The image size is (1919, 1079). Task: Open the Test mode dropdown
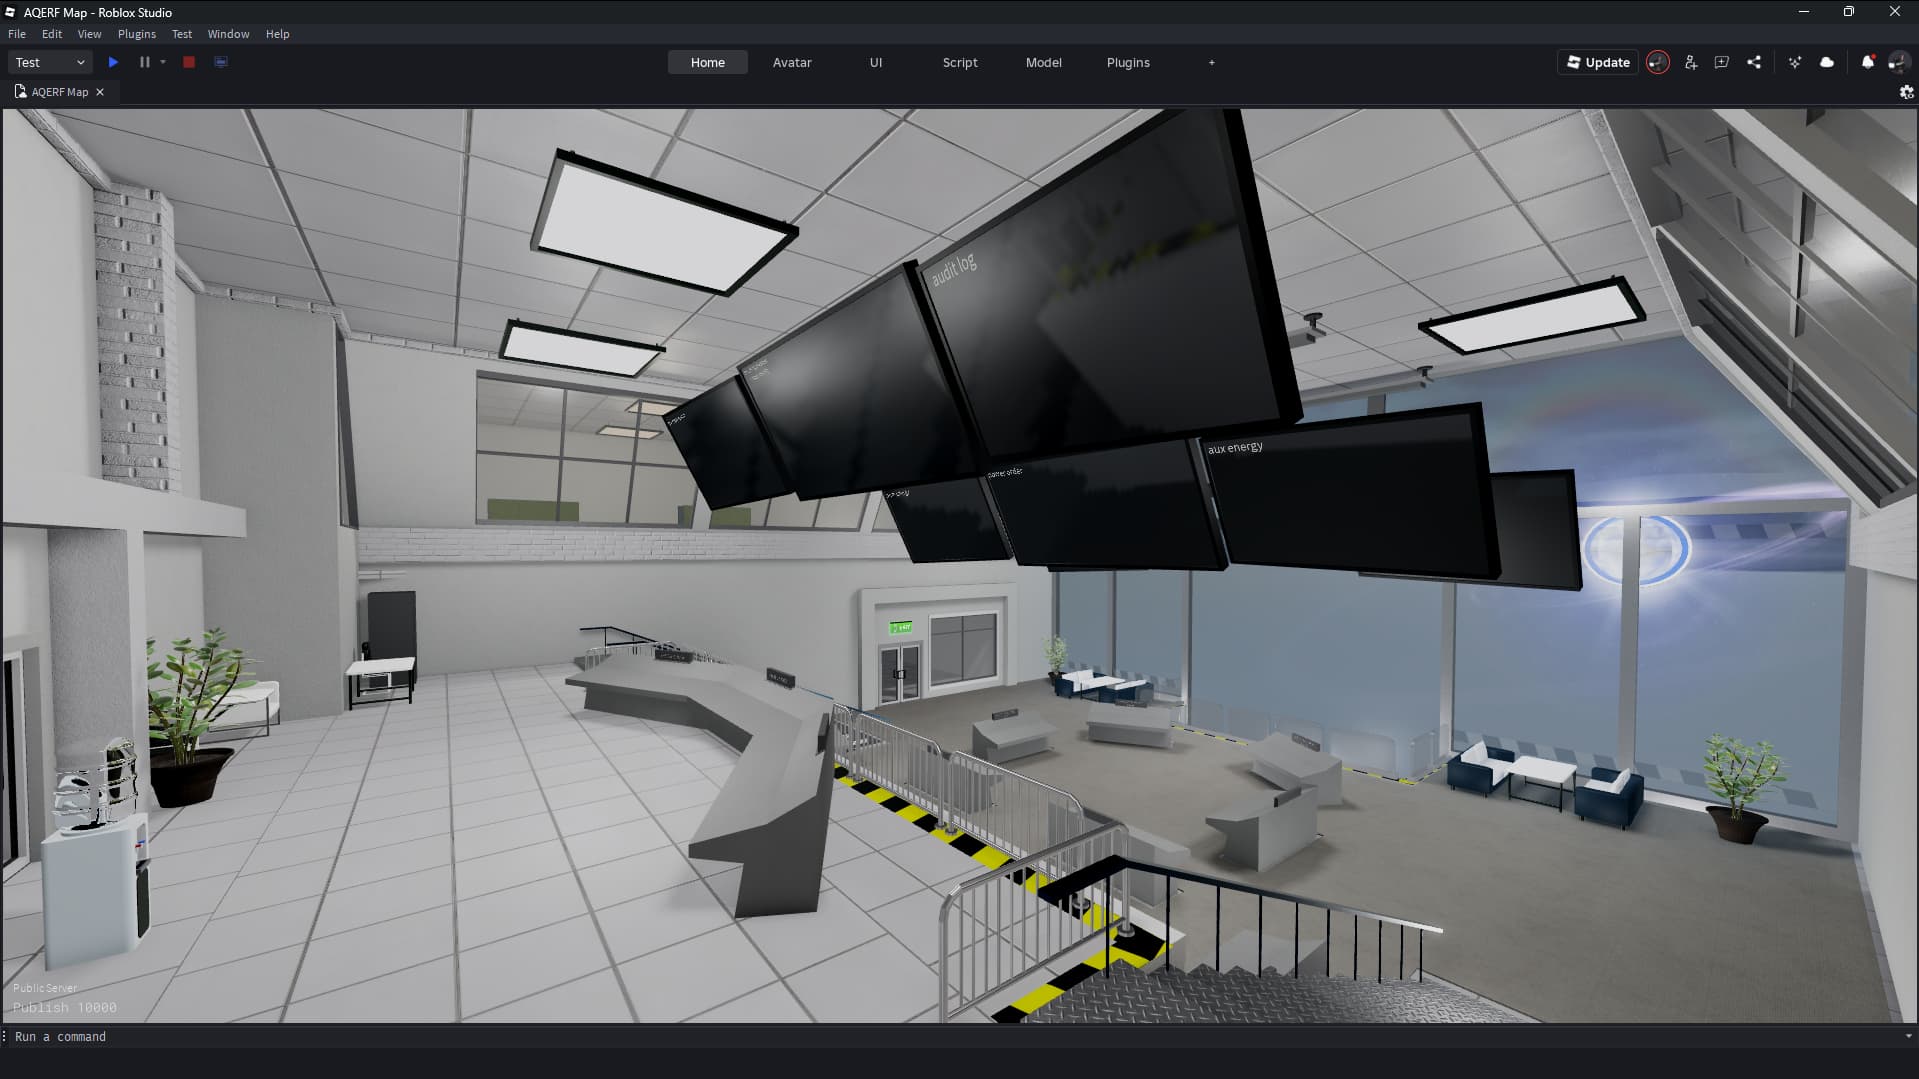pos(50,62)
